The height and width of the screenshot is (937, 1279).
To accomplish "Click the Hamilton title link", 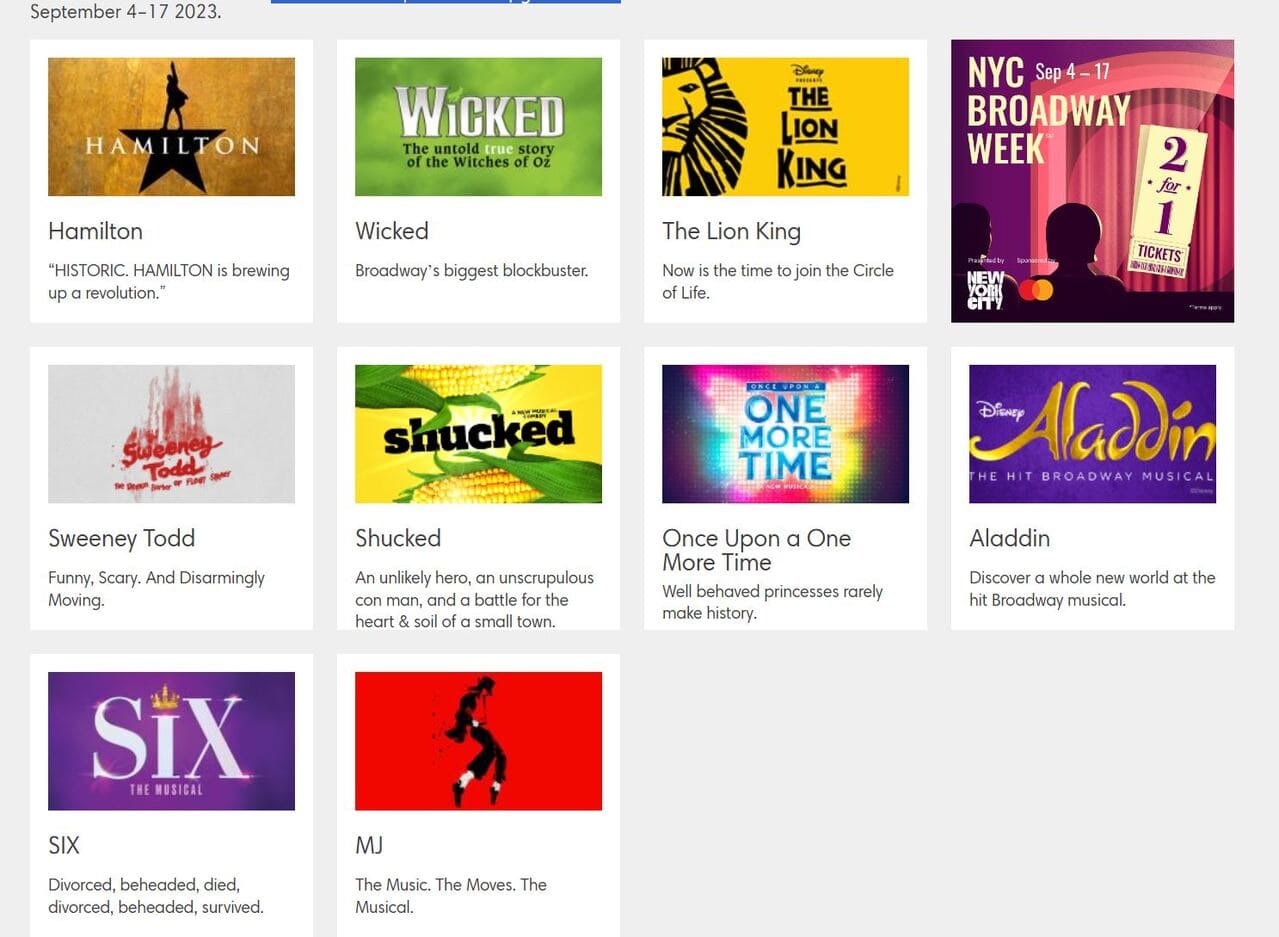I will pyautogui.click(x=95, y=231).
